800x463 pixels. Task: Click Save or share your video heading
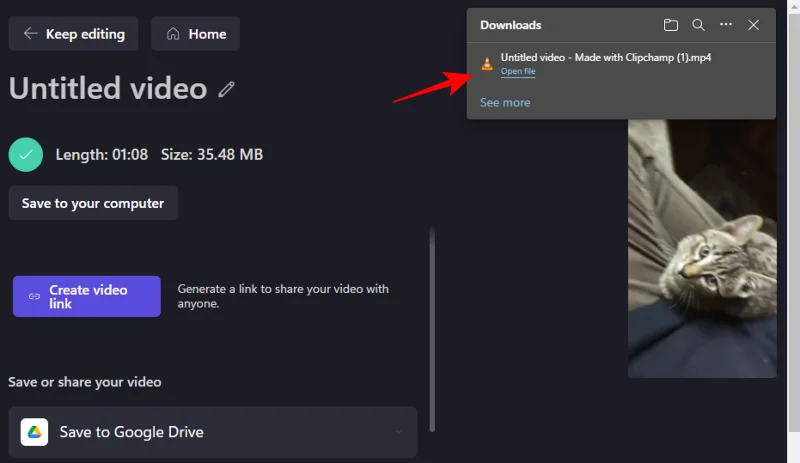[x=85, y=382]
